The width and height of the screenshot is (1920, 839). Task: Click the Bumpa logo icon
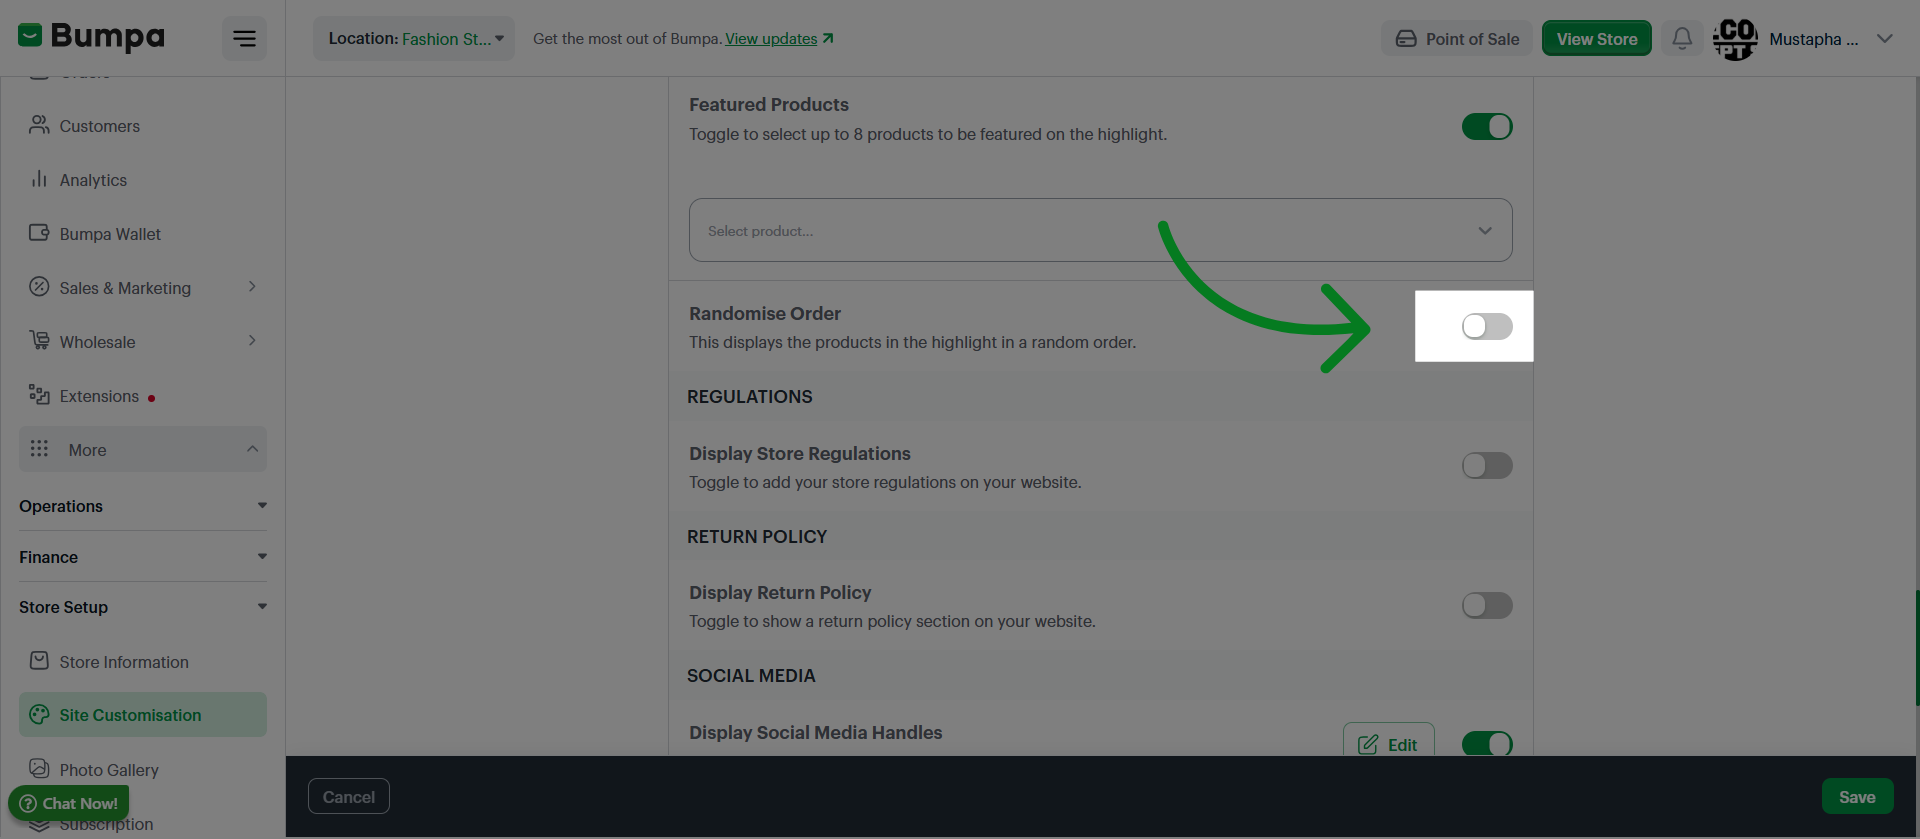click(30, 36)
